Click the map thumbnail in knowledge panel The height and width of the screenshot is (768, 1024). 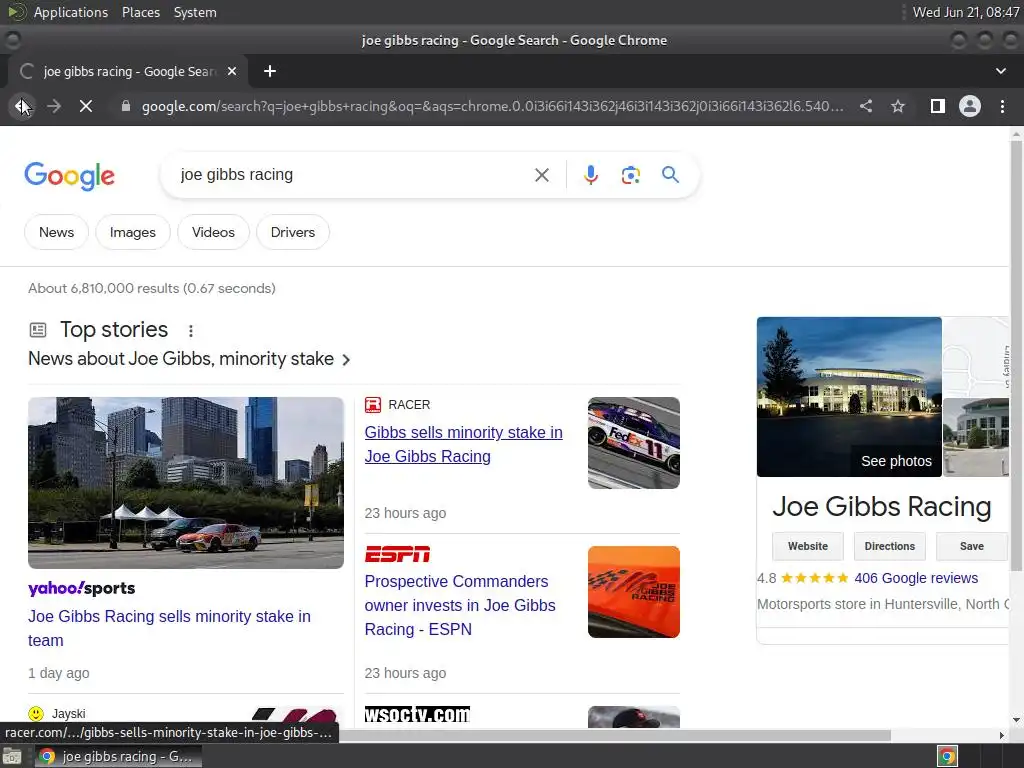point(976,356)
